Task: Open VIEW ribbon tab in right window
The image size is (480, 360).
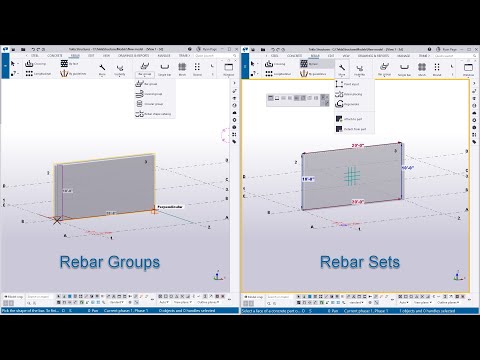Action: 346,56
